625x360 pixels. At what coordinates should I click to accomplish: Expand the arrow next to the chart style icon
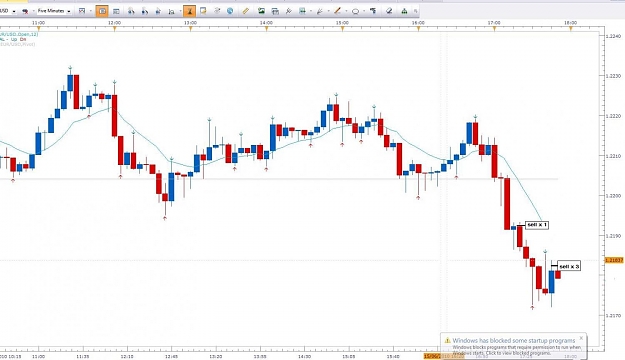(33, 11)
